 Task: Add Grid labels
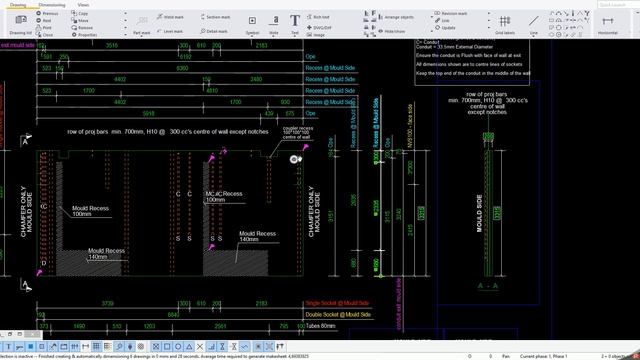[x=505, y=24]
